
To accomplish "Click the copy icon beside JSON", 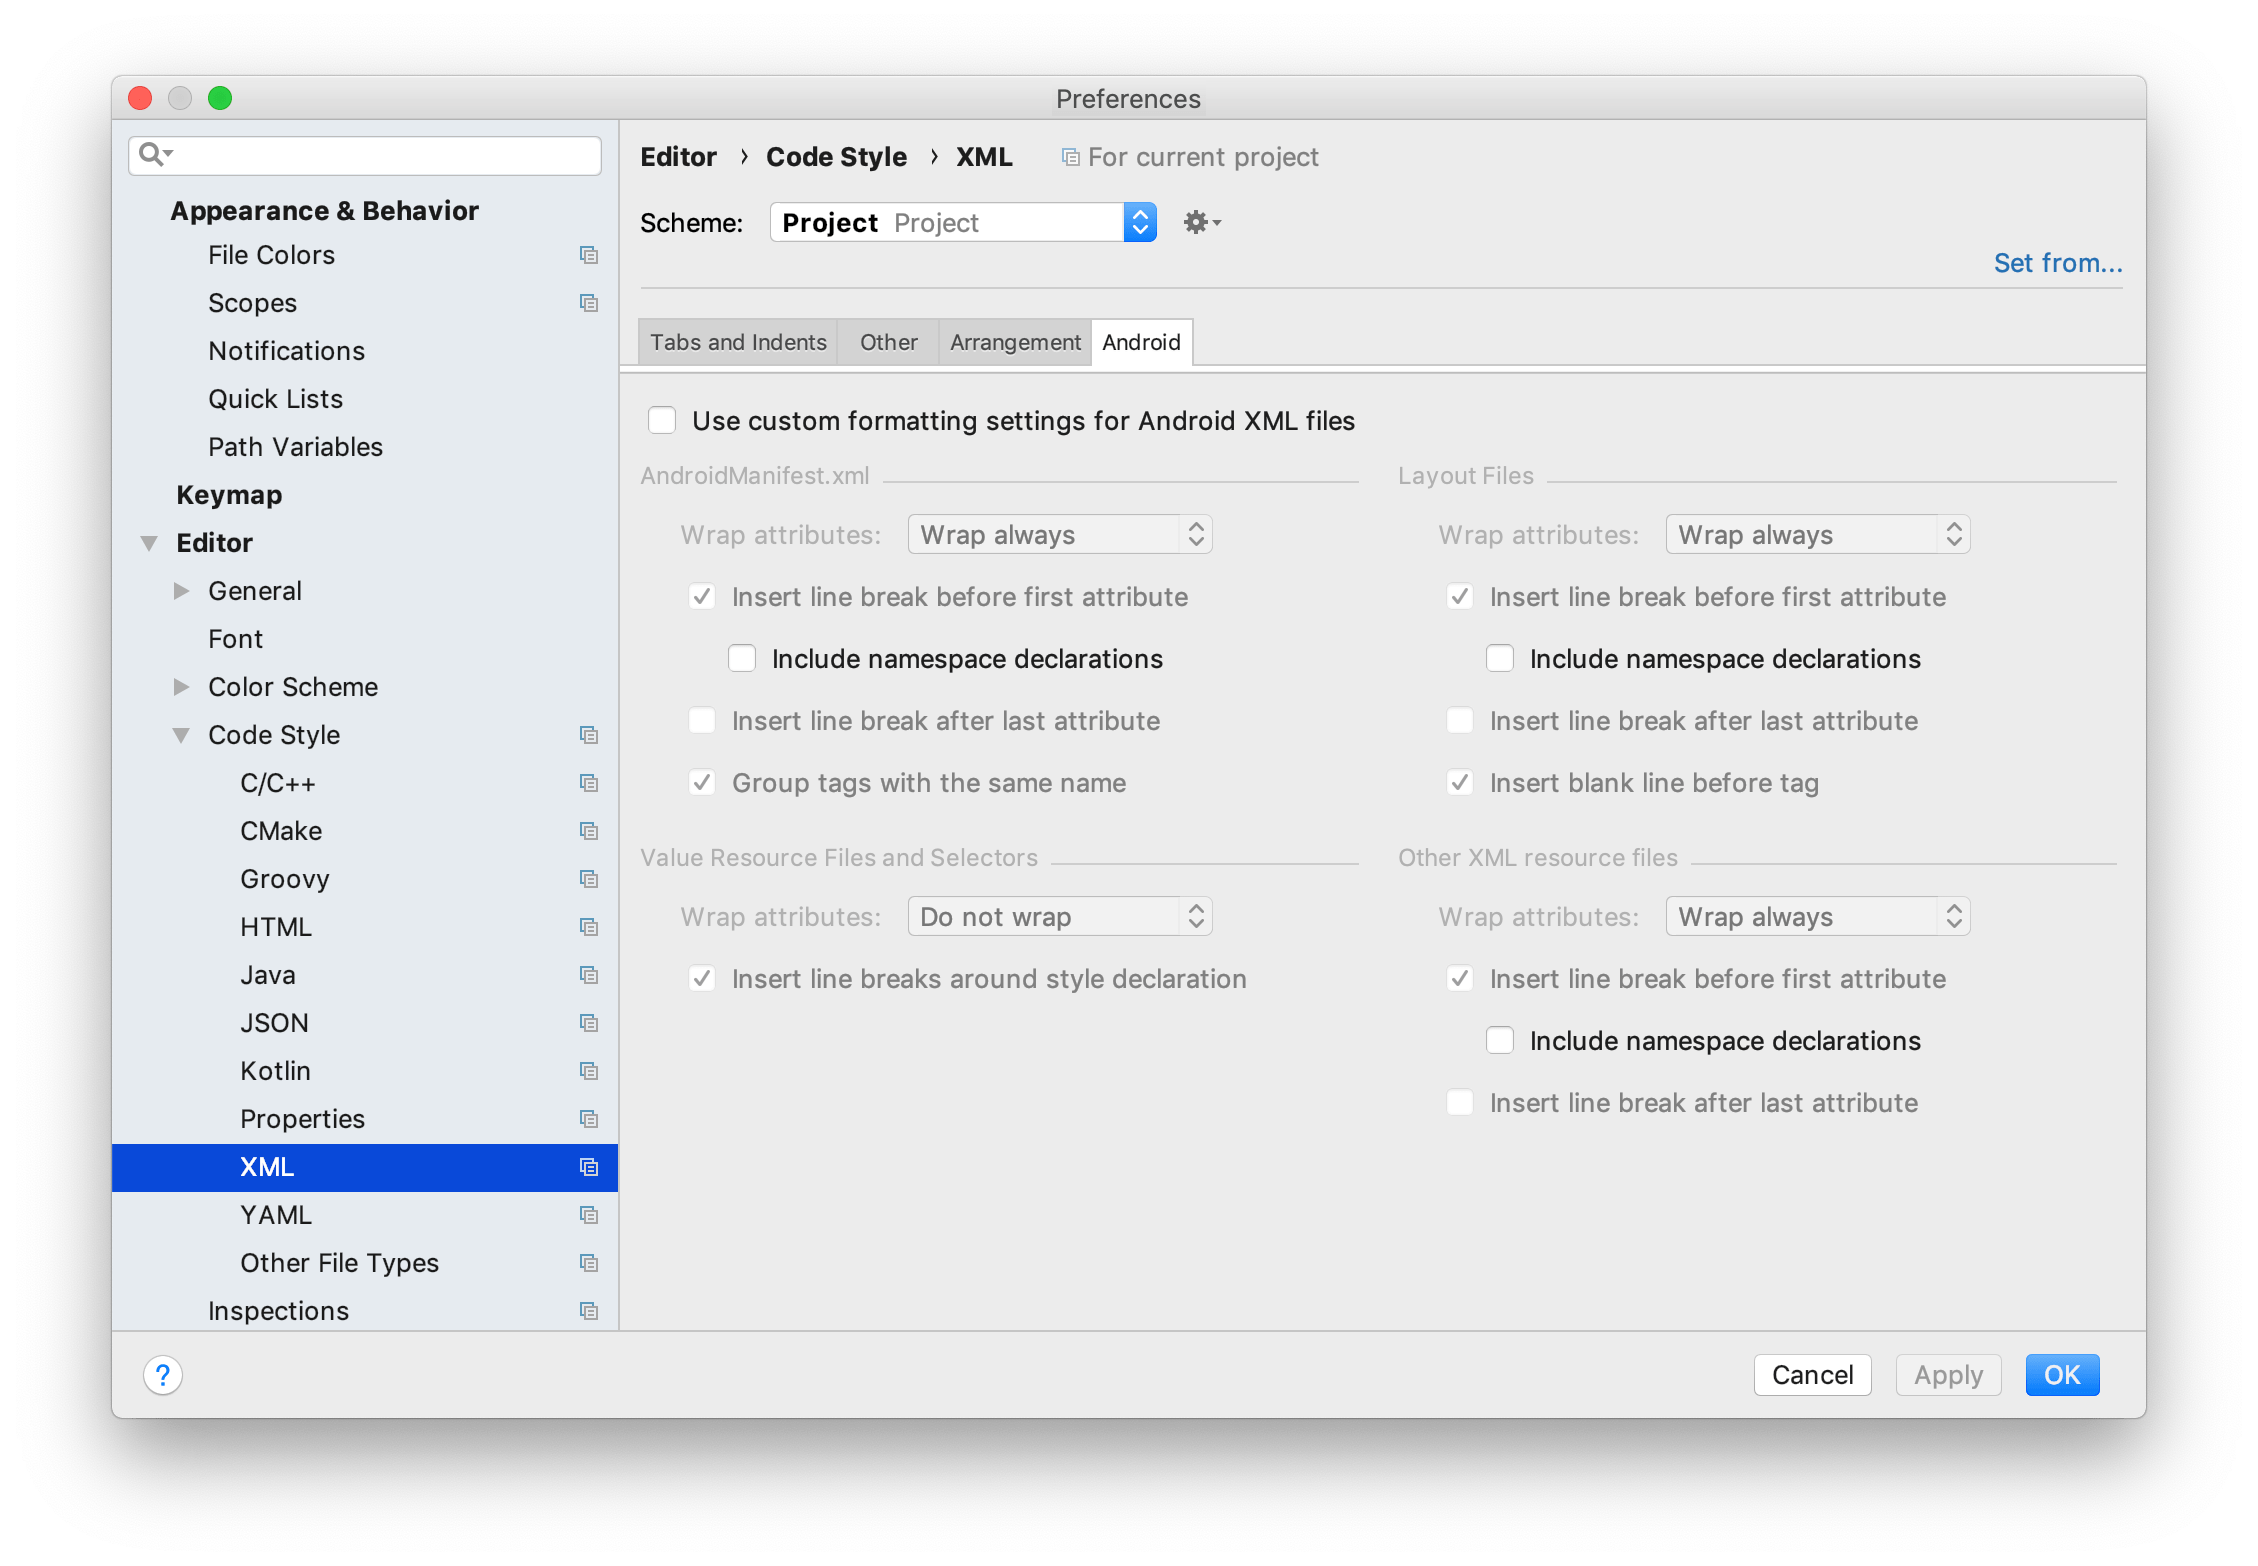I will [589, 1023].
